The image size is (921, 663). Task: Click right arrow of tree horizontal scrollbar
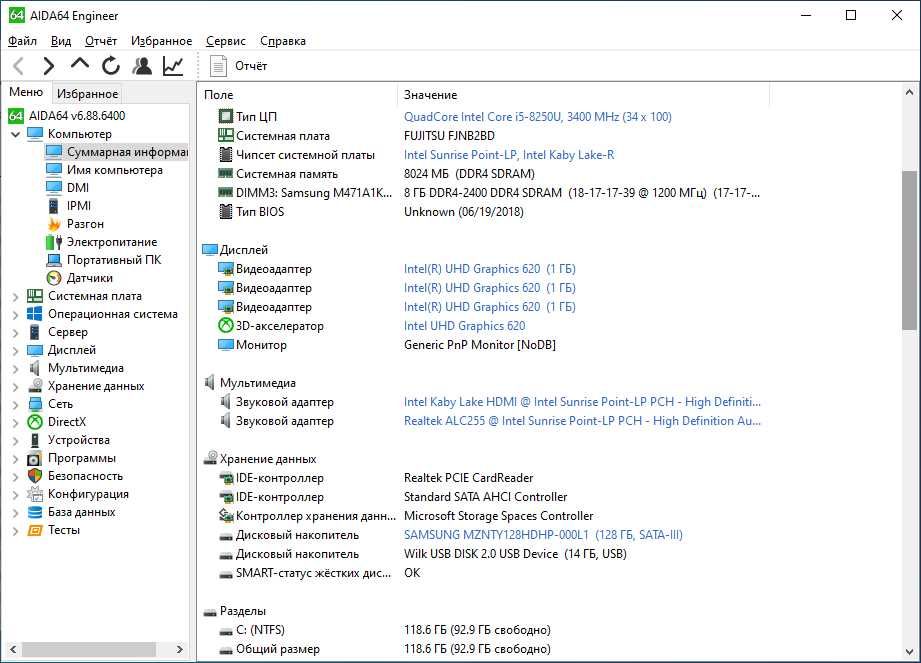pos(180,649)
